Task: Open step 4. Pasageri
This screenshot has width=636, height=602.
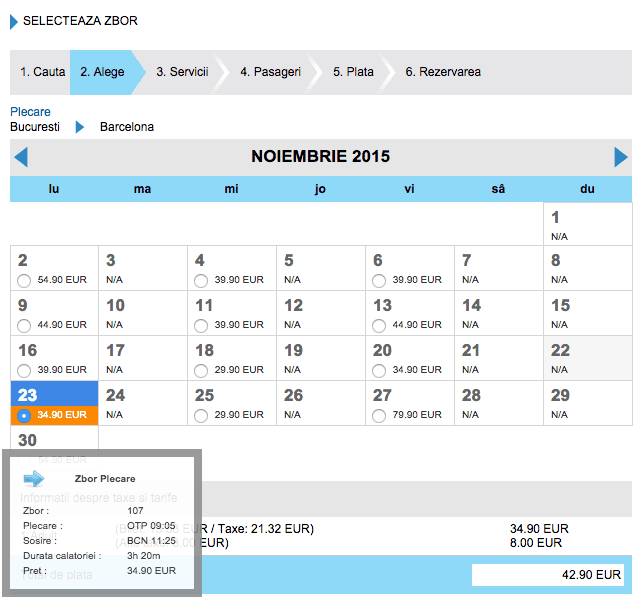Action: click(x=270, y=72)
